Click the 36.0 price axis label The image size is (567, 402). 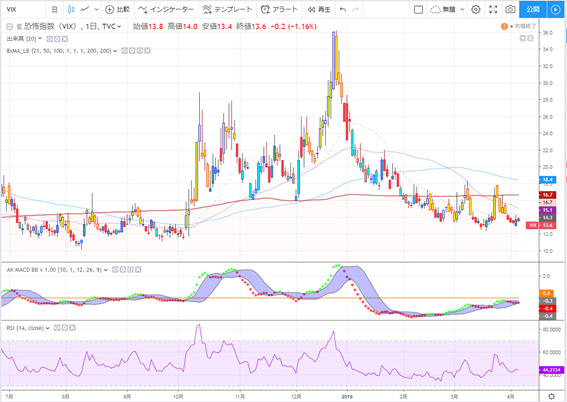pyautogui.click(x=547, y=33)
